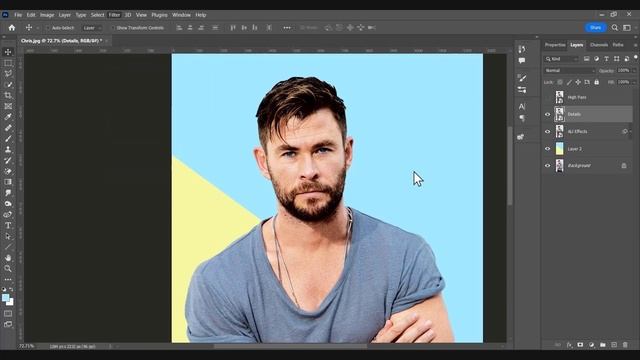Hide the NJ Effects layer
This screenshot has width=640, height=360.
coord(548,132)
